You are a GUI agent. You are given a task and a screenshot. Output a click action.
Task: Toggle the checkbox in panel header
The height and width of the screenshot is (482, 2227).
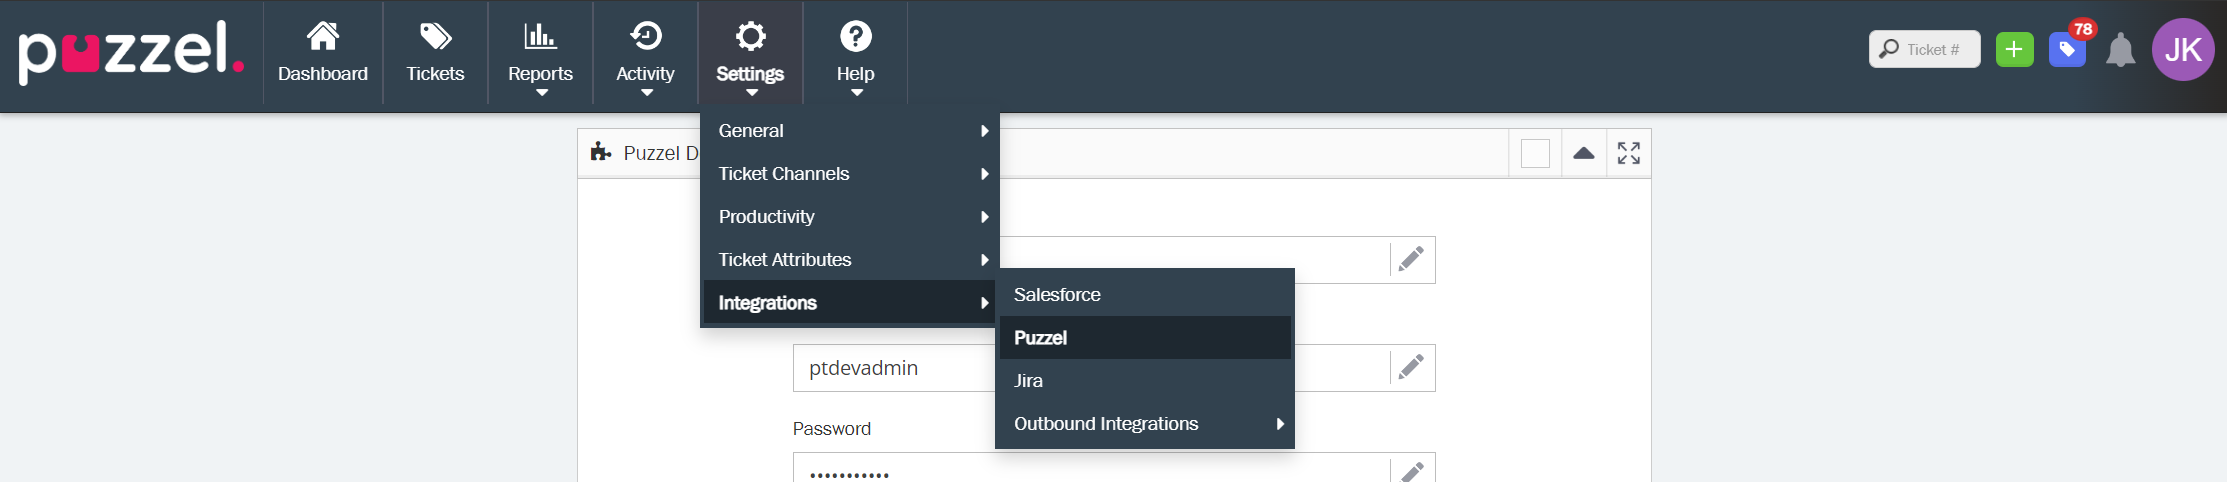[1535, 154]
